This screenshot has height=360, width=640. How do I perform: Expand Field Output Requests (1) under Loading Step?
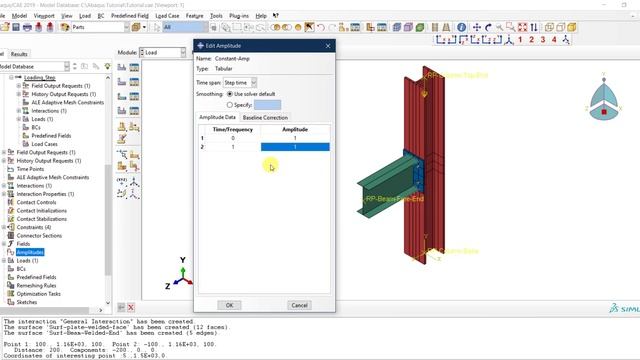pyautogui.click(x=18, y=86)
